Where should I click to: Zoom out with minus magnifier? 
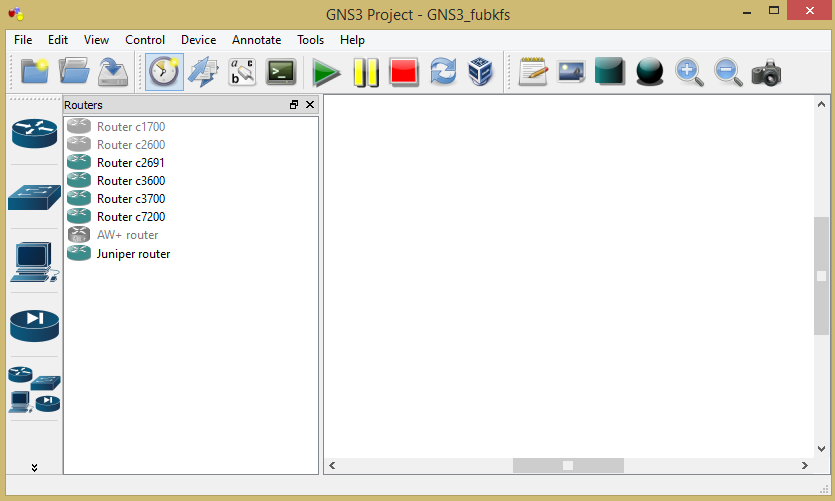[728, 72]
